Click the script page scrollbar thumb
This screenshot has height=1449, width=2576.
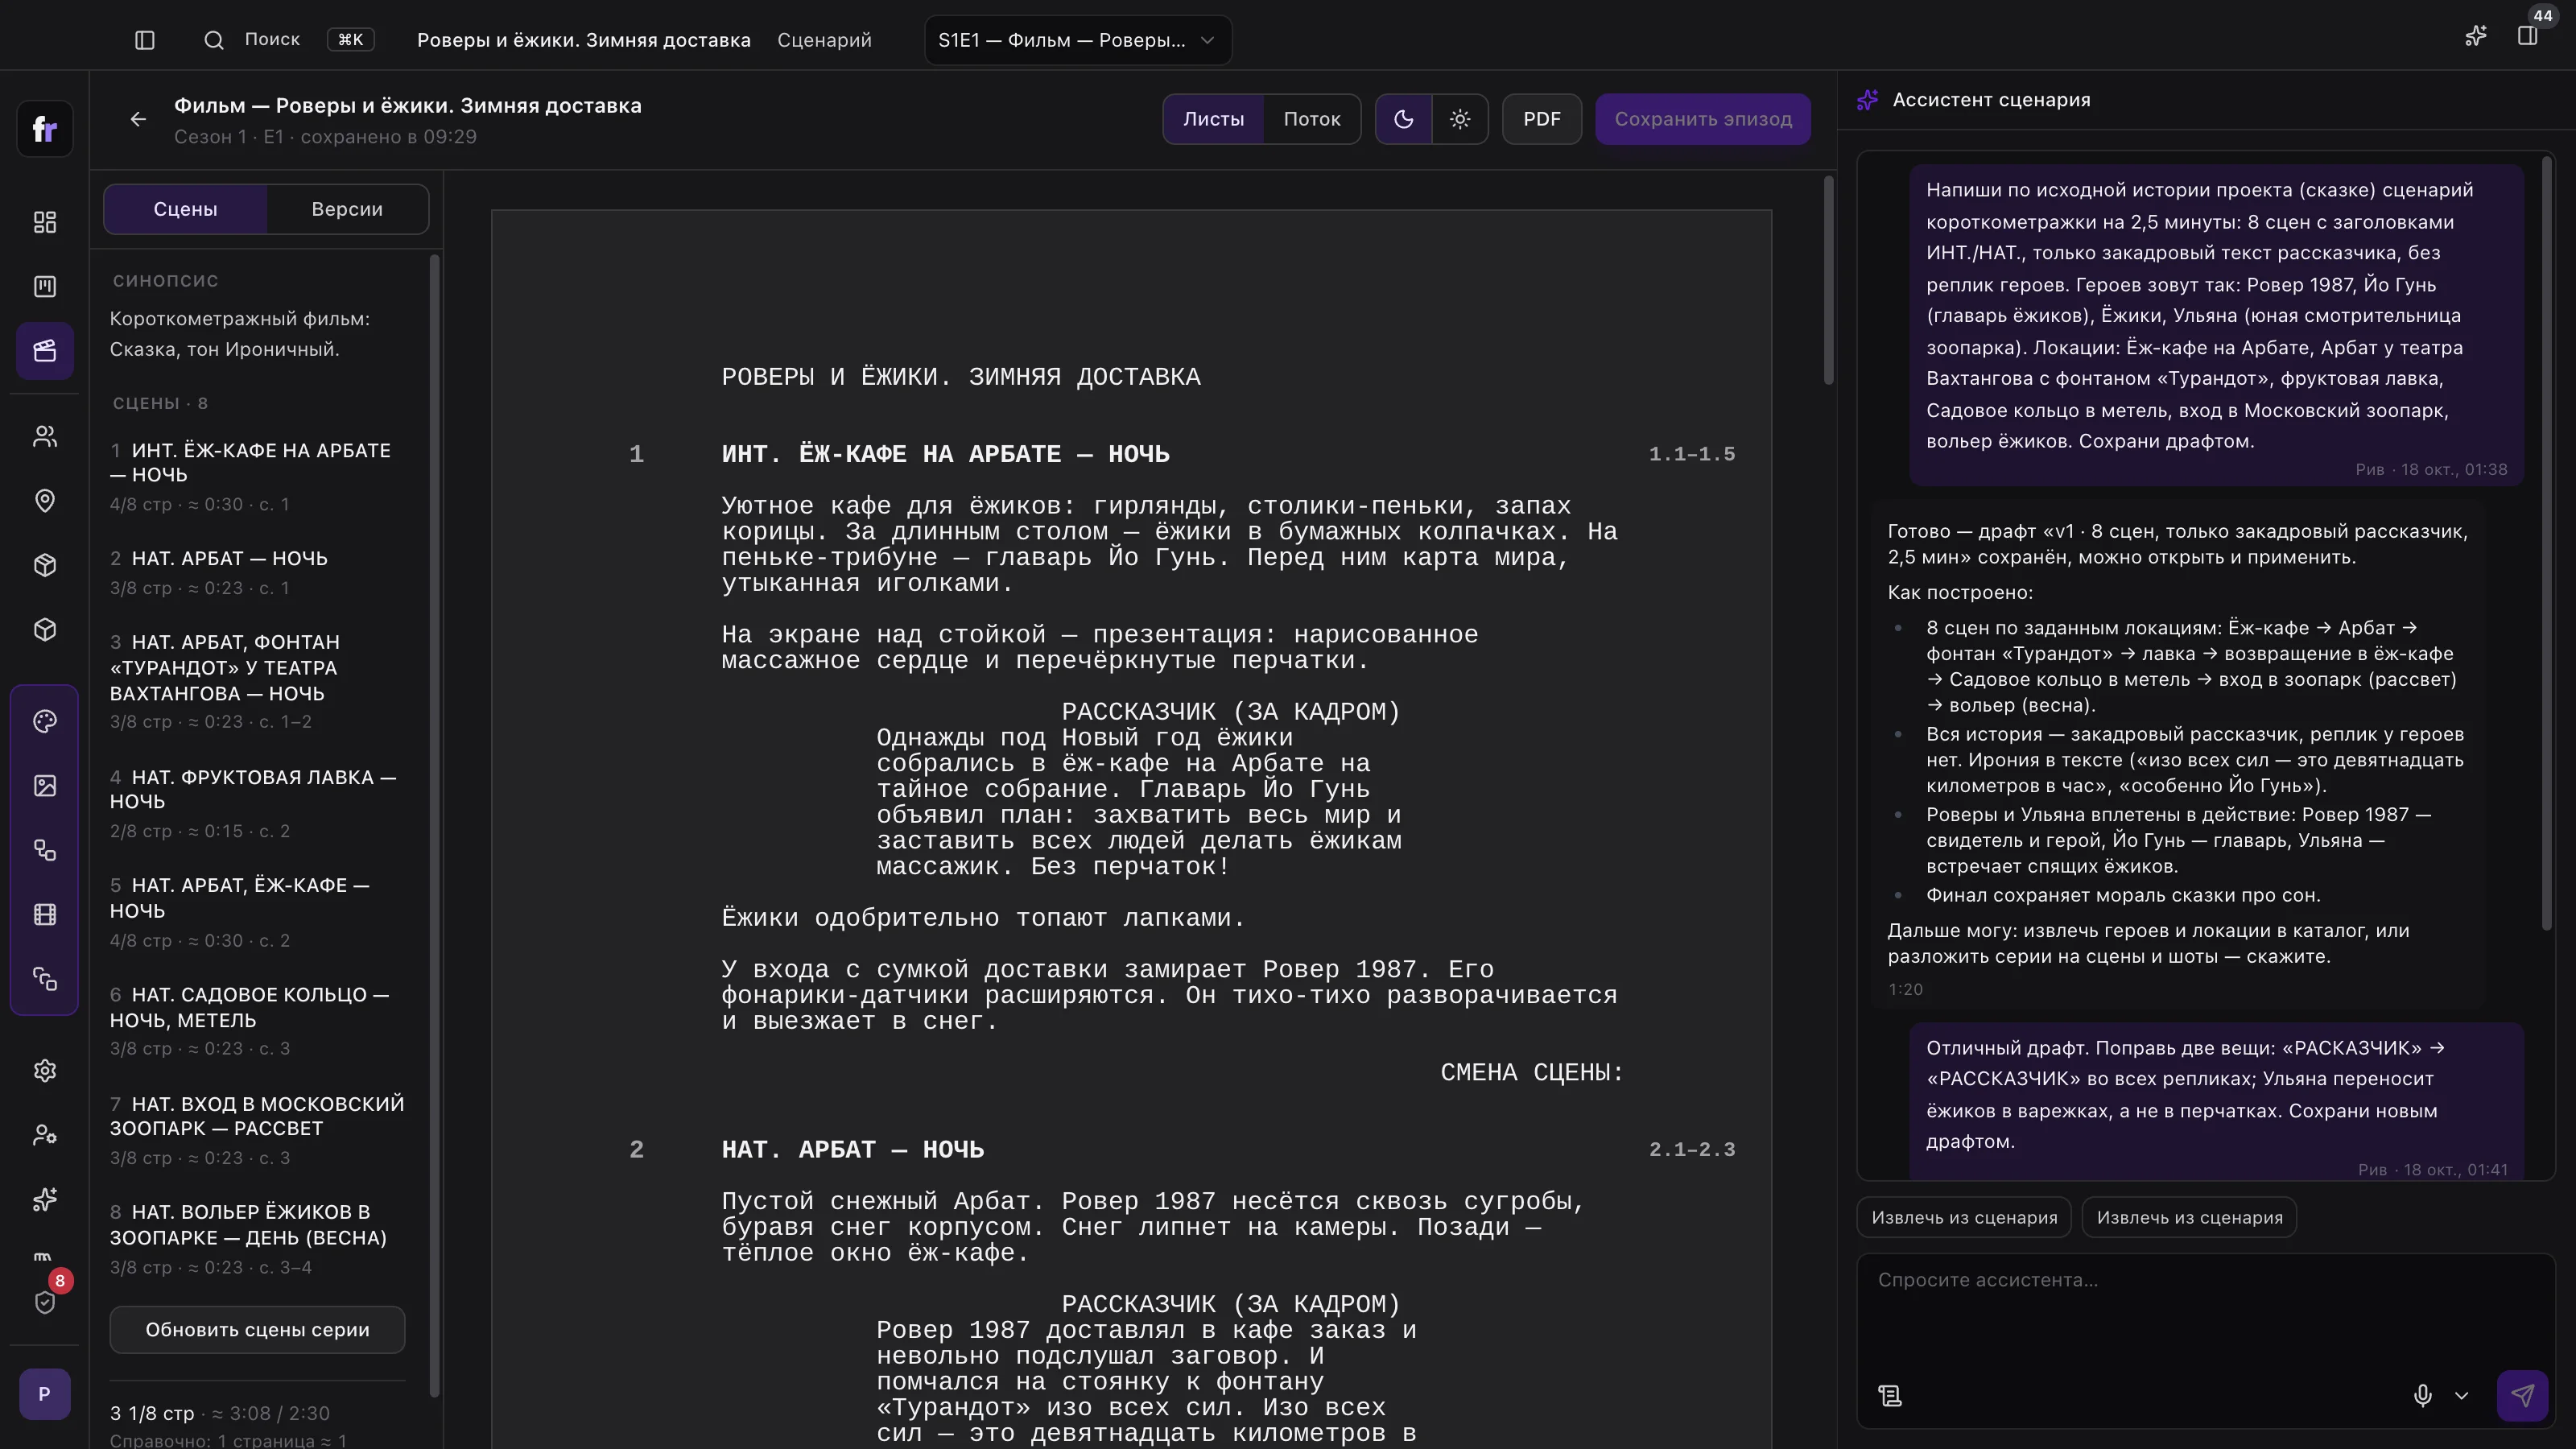(1828, 280)
